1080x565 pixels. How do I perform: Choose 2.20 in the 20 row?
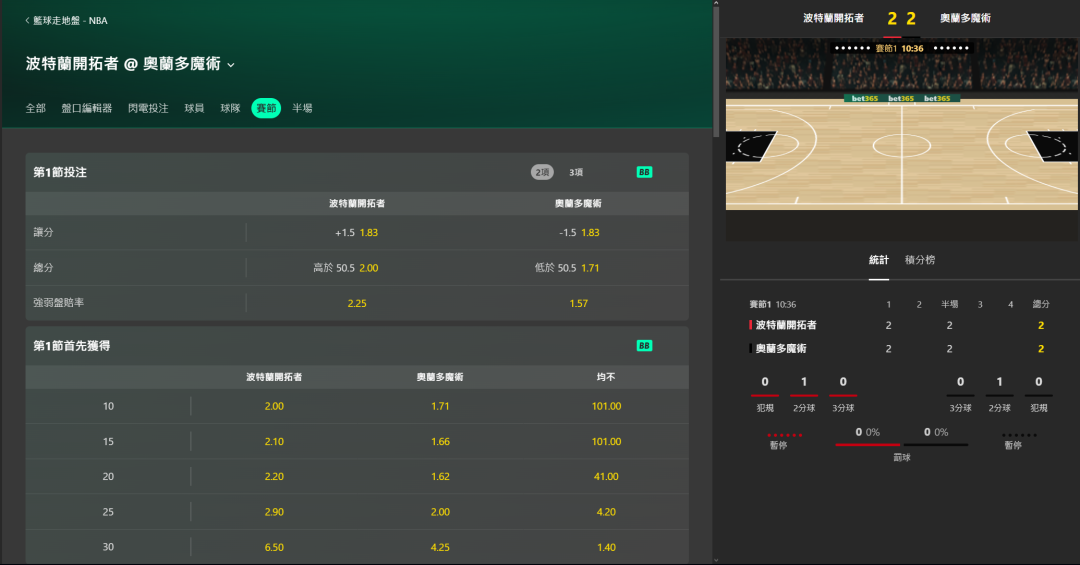click(274, 477)
